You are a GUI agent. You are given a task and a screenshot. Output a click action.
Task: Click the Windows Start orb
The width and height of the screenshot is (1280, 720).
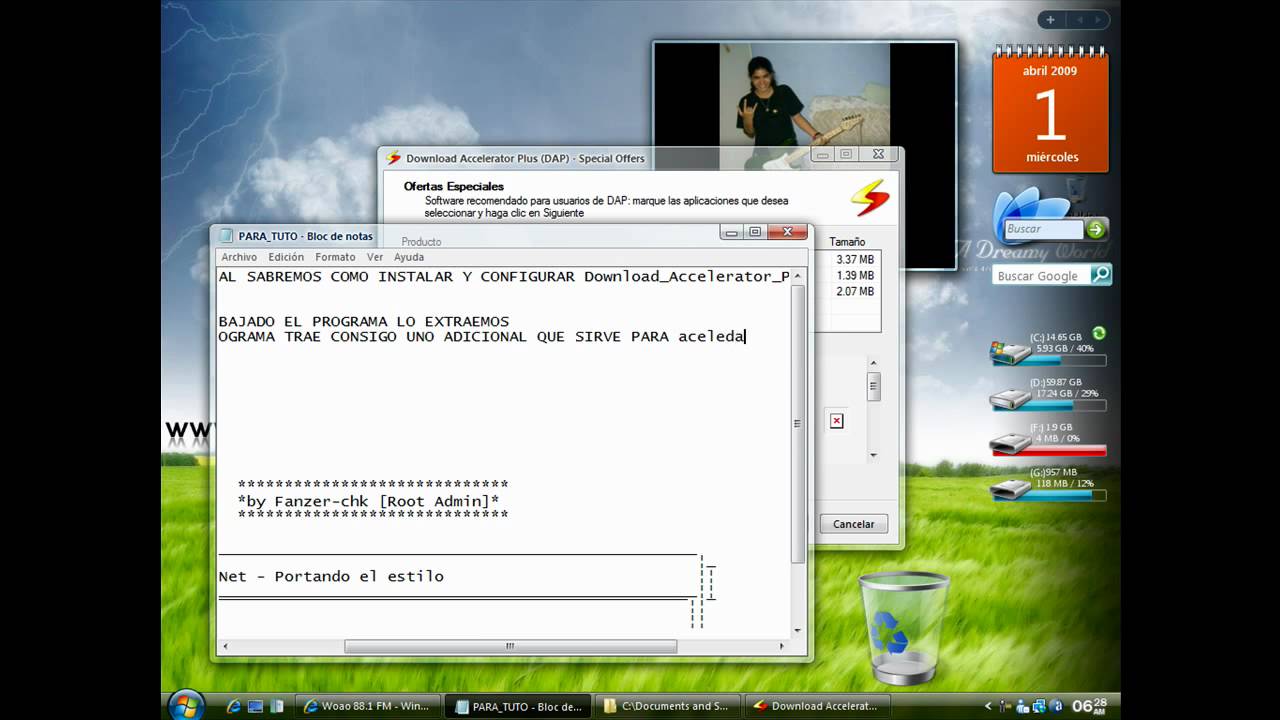pyautogui.click(x=186, y=705)
